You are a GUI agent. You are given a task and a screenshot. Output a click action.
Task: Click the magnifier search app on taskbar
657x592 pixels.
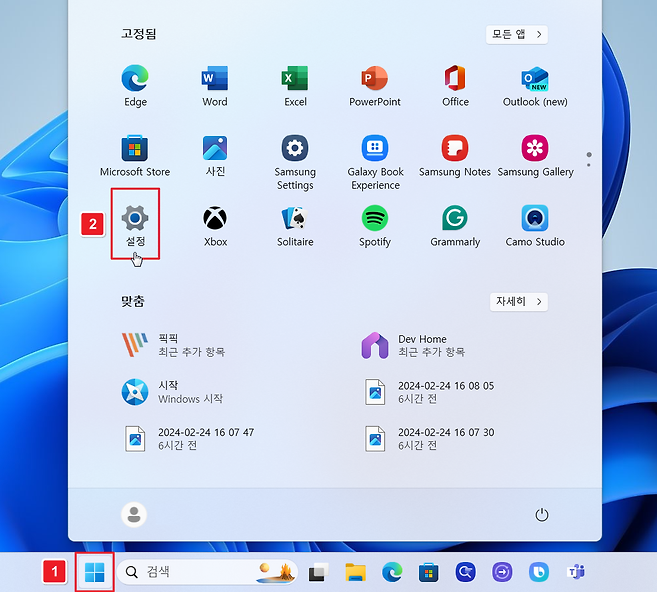tap(465, 572)
